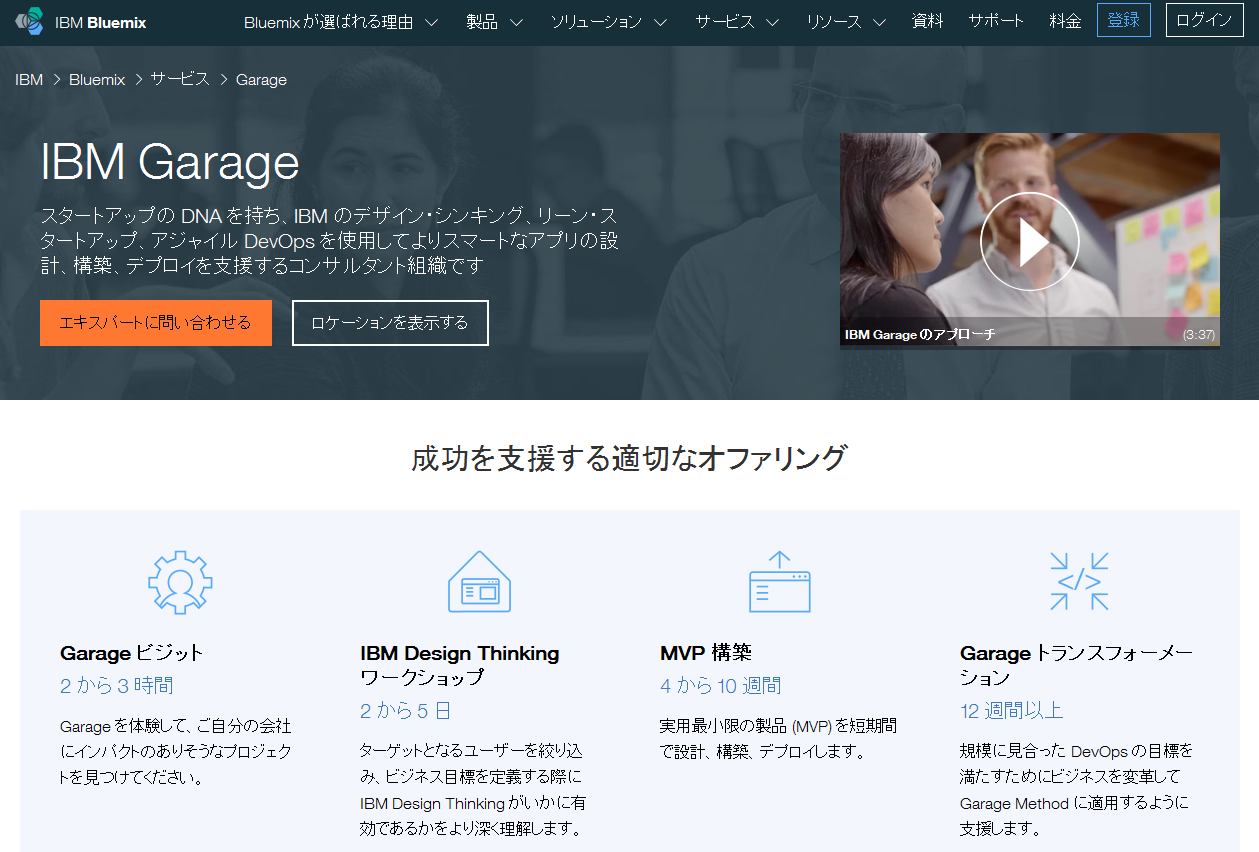Screen dimensions: 1259x852
Task: Click the Garage ビジット heading
Action: [132, 654]
